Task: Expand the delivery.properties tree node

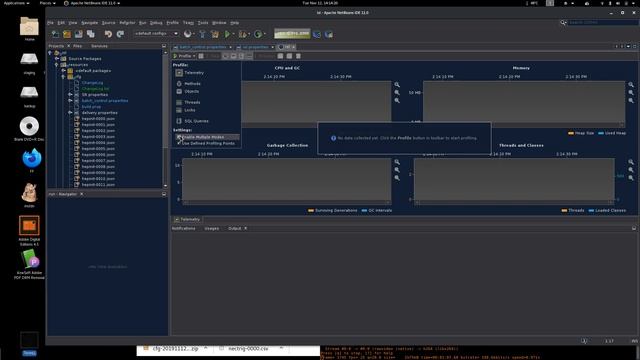Action: [70, 113]
